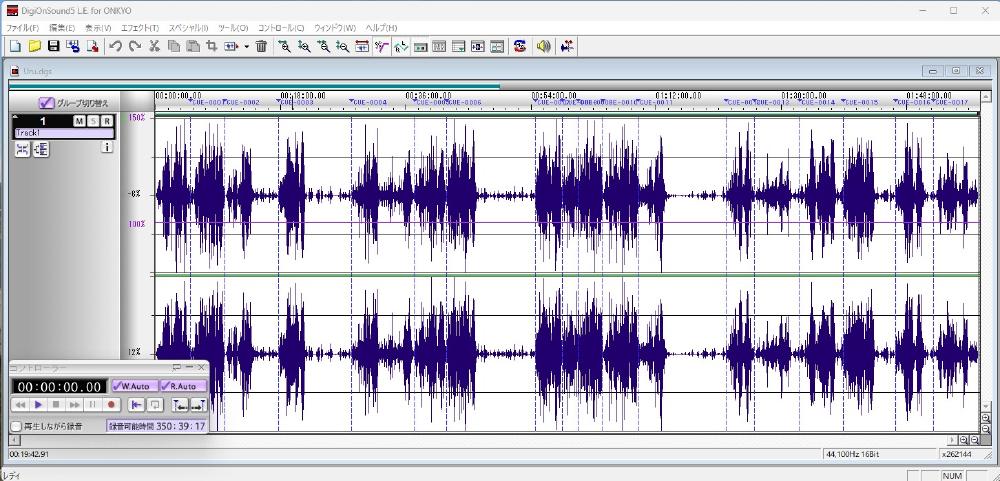
Task: Click the trash can delete icon
Action: click(261, 46)
